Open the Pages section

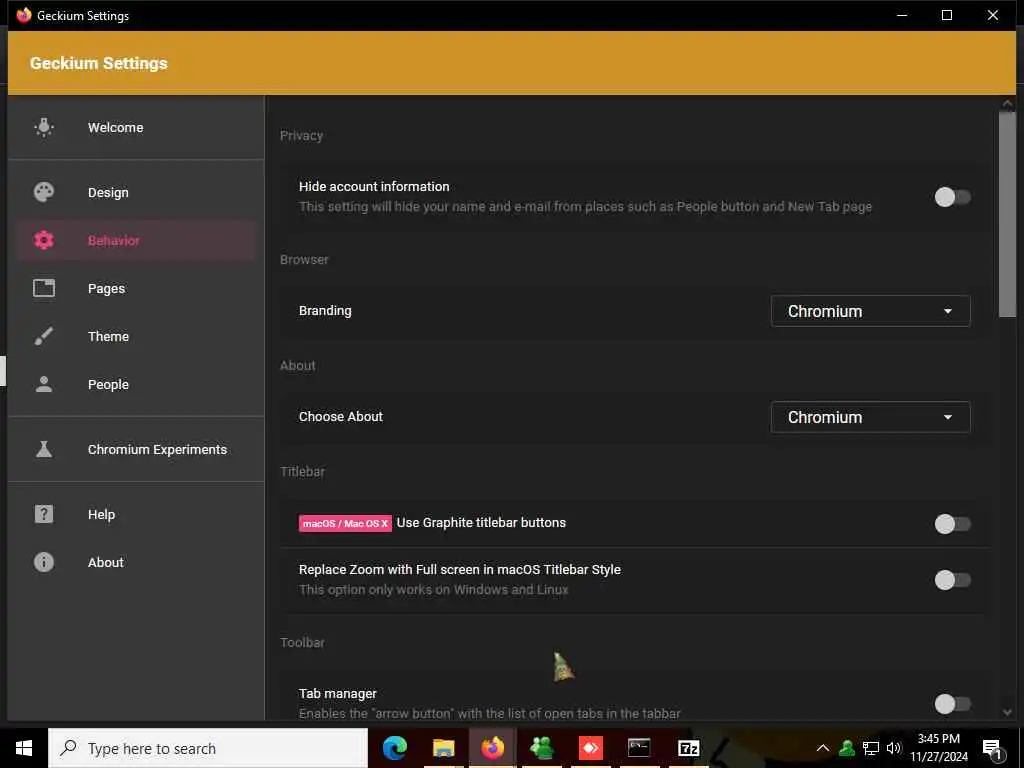coord(136,288)
